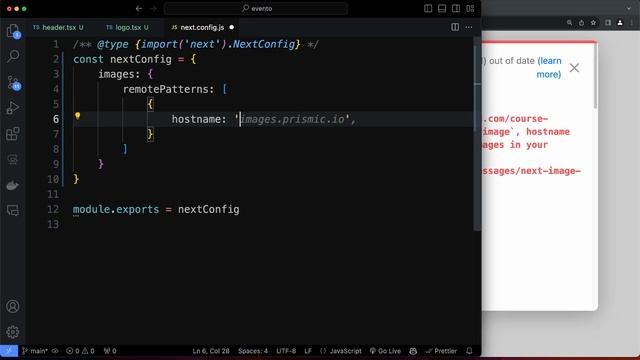Open the learn more link in browser

pos(549,67)
